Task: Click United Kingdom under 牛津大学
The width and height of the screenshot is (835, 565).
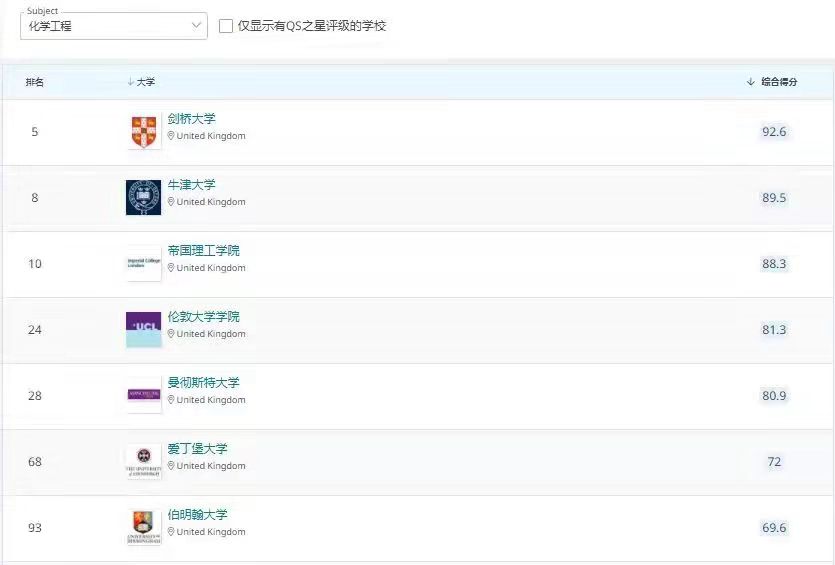Action: (x=211, y=202)
